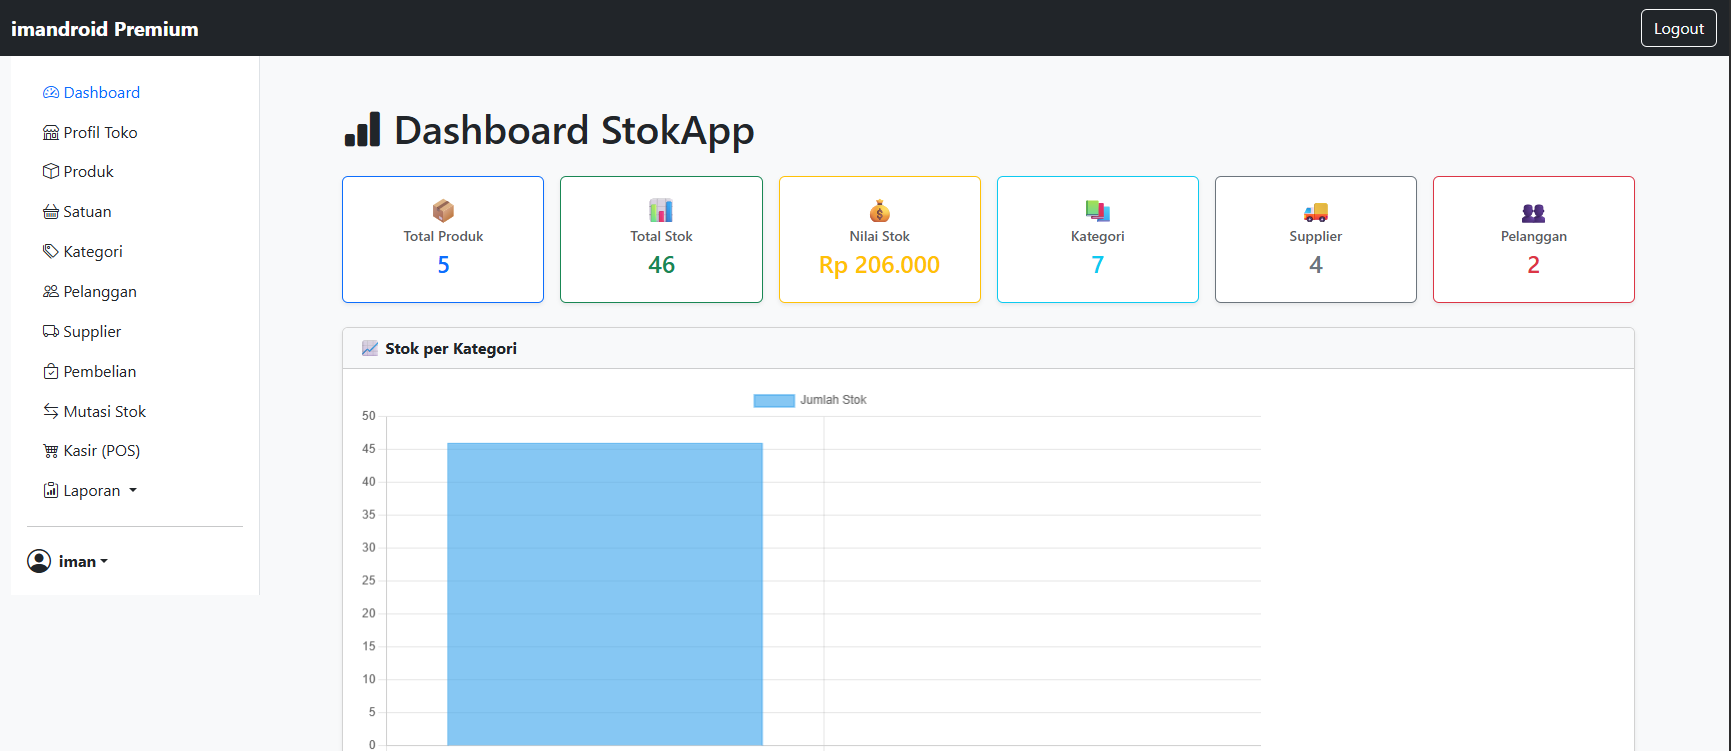Image resolution: width=1731 pixels, height=751 pixels.
Task: Click the money bag emoji on Nilai Stok card
Action: tap(879, 210)
